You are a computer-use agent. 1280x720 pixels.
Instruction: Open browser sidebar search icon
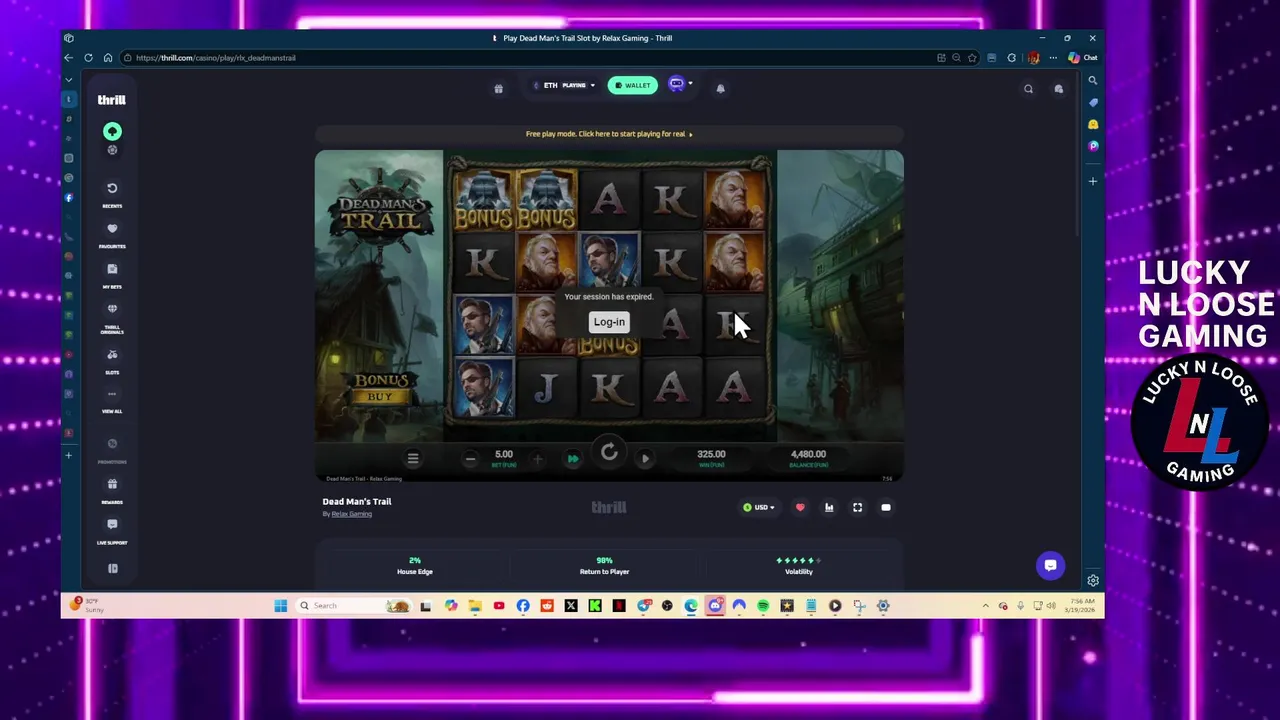coord(1093,80)
